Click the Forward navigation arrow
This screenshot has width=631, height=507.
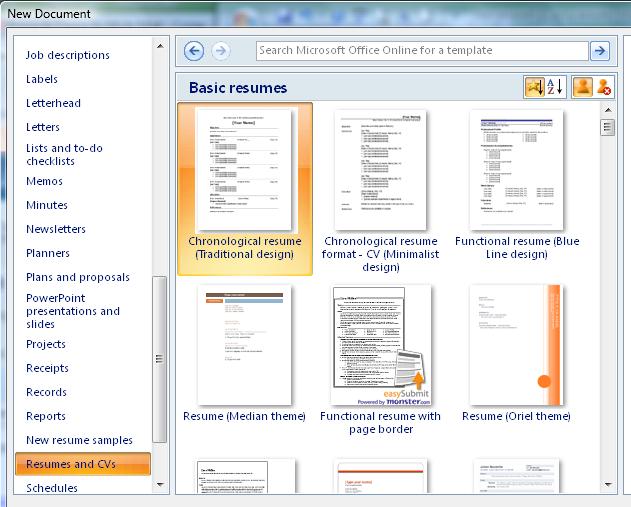click(x=220, y=51)
